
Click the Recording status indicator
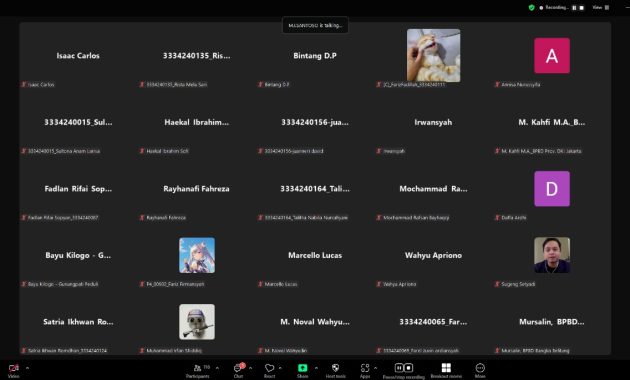pos(554,8)
